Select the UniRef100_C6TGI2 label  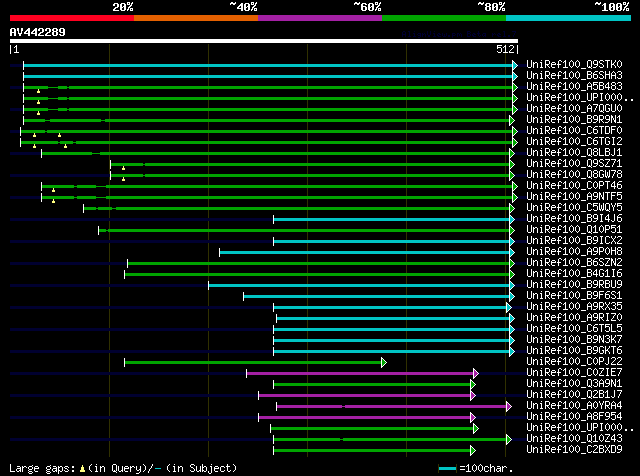(574, 142)
